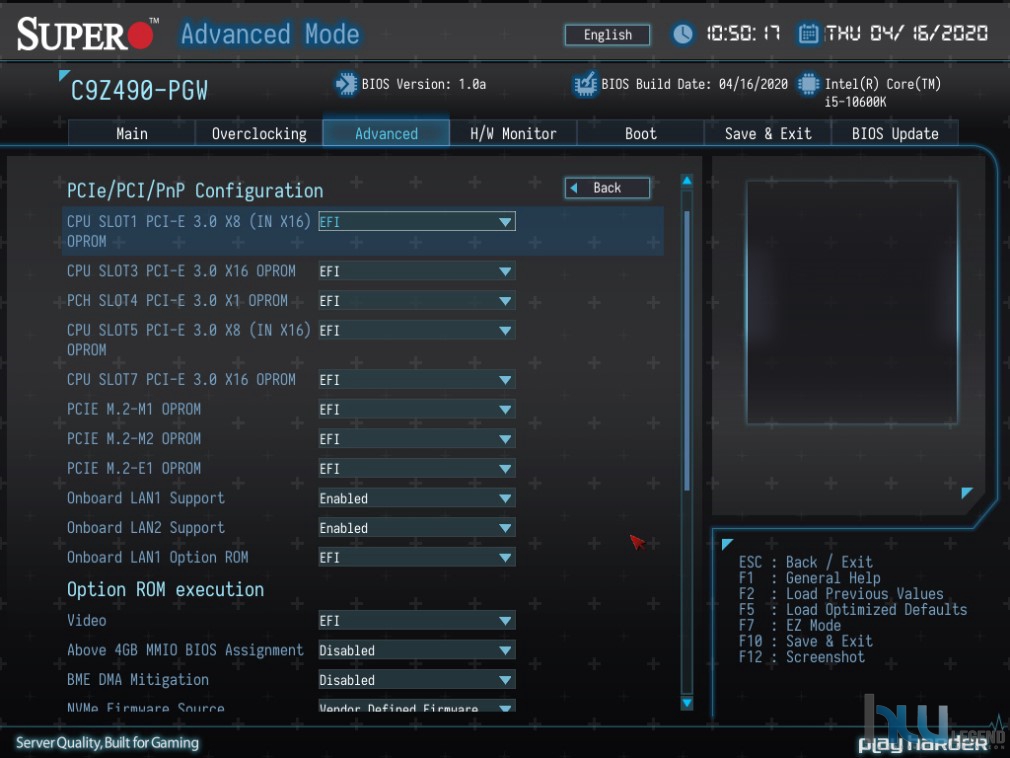Click the clock icon in the header
The height and width of the screenshot is (758, 1010).
(x=683, y=33)
